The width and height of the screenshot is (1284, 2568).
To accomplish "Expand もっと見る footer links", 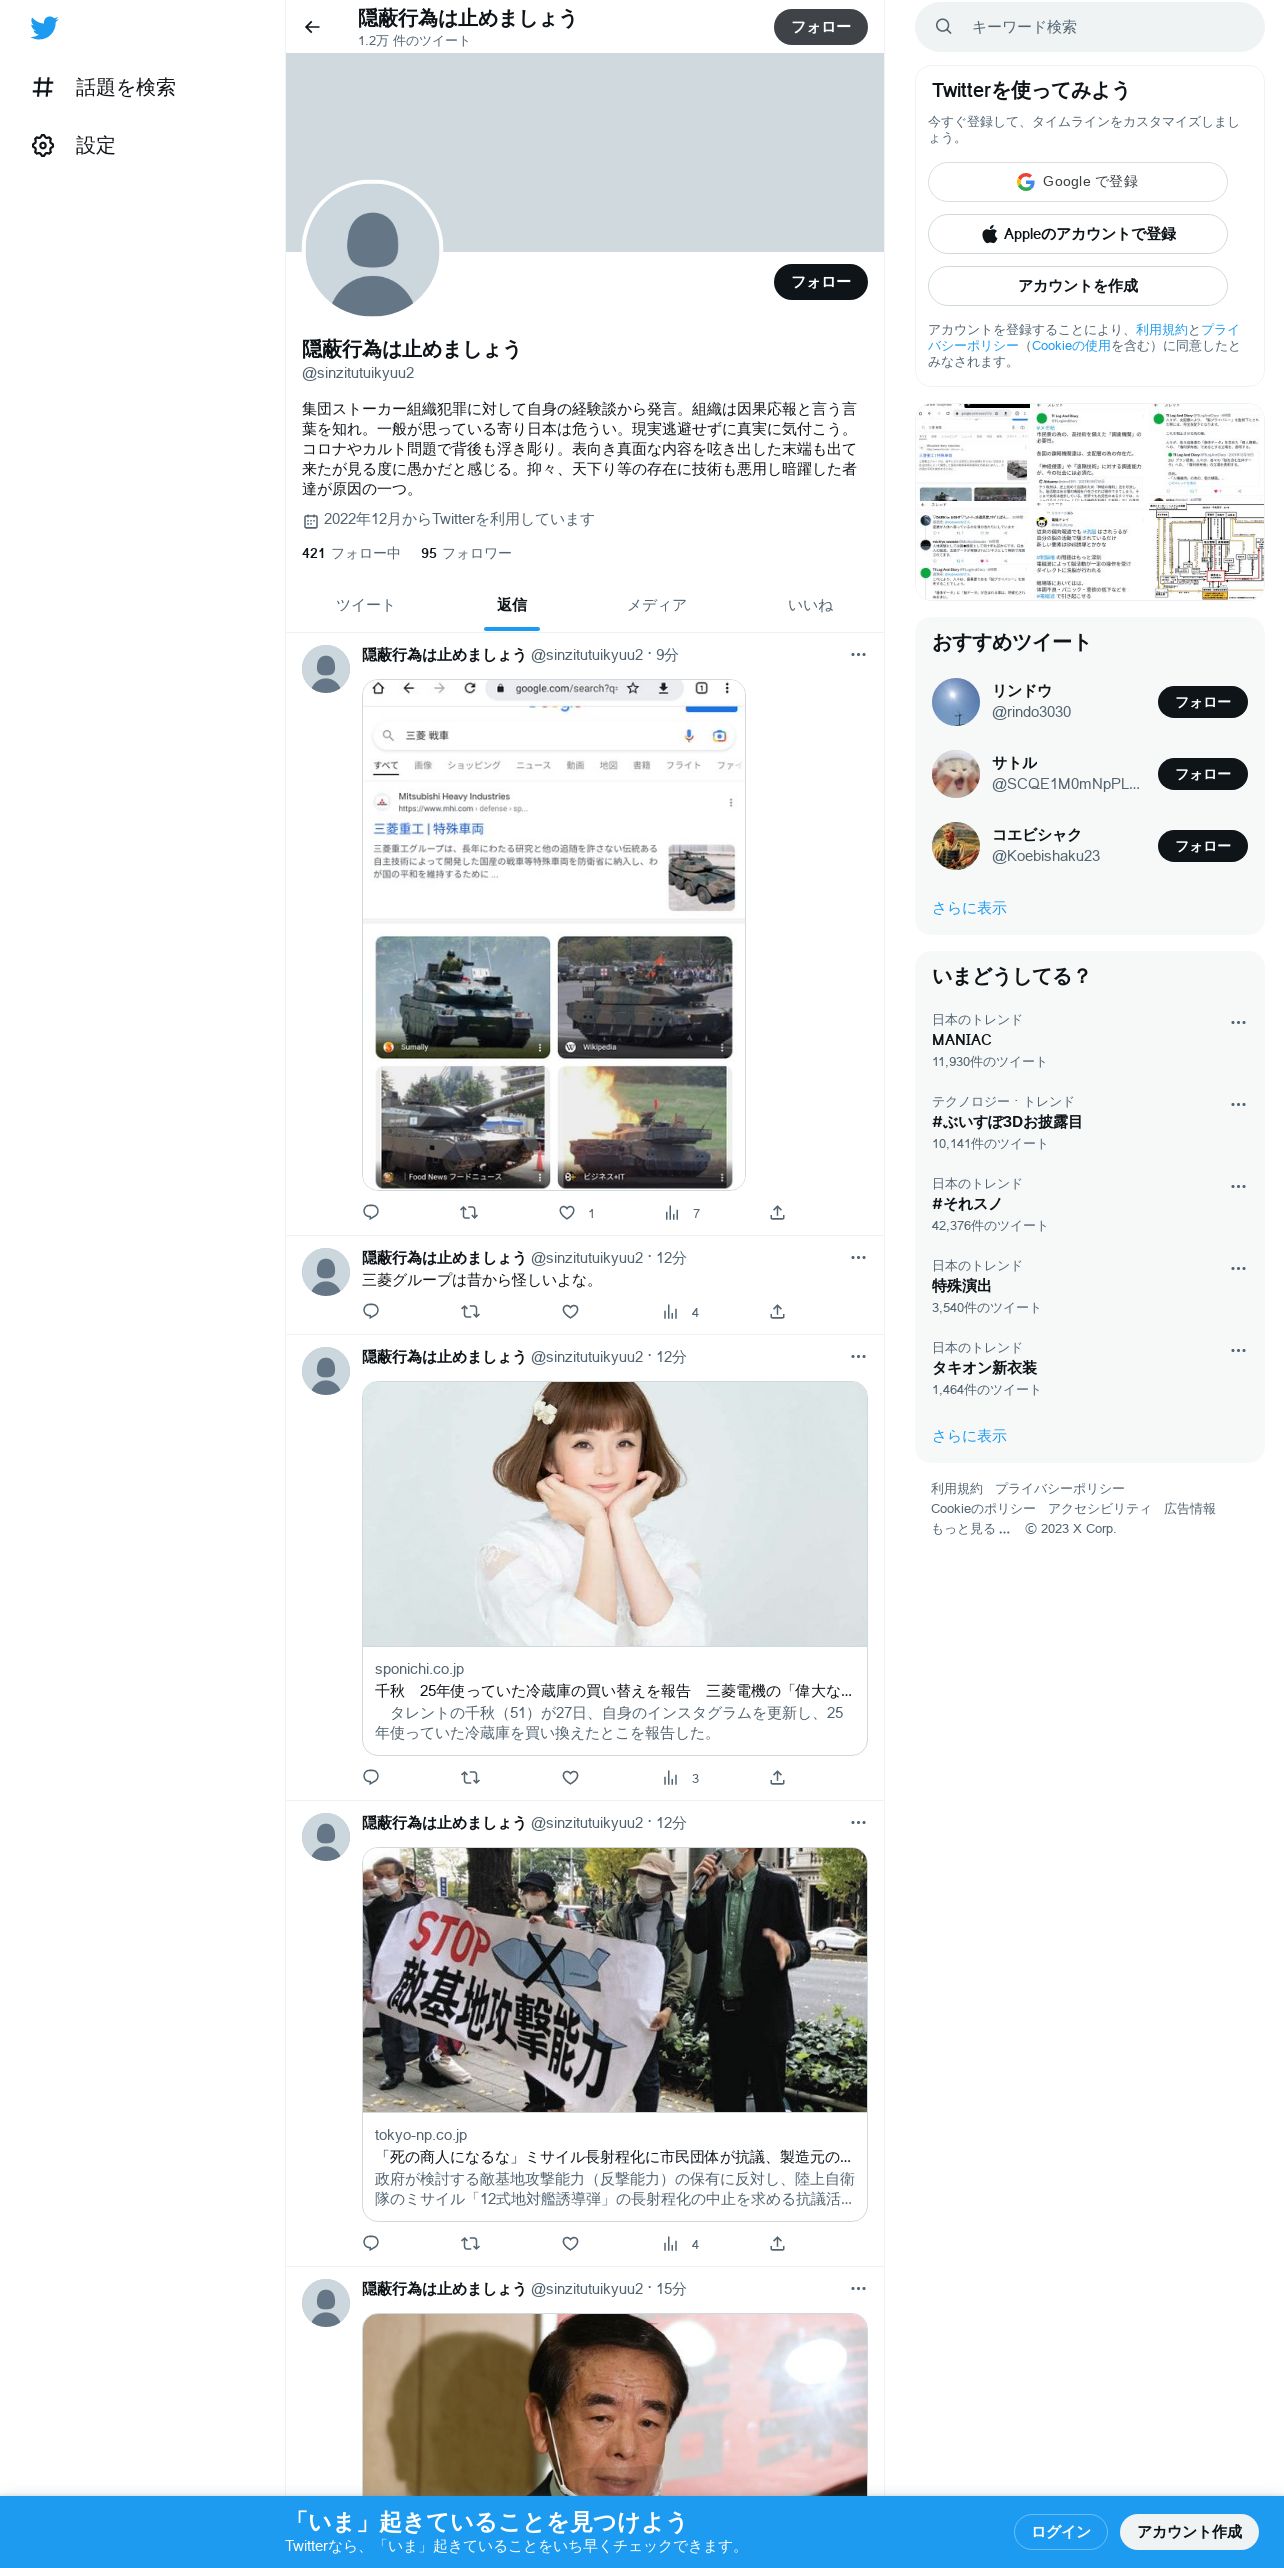I will click(970, 1528).
